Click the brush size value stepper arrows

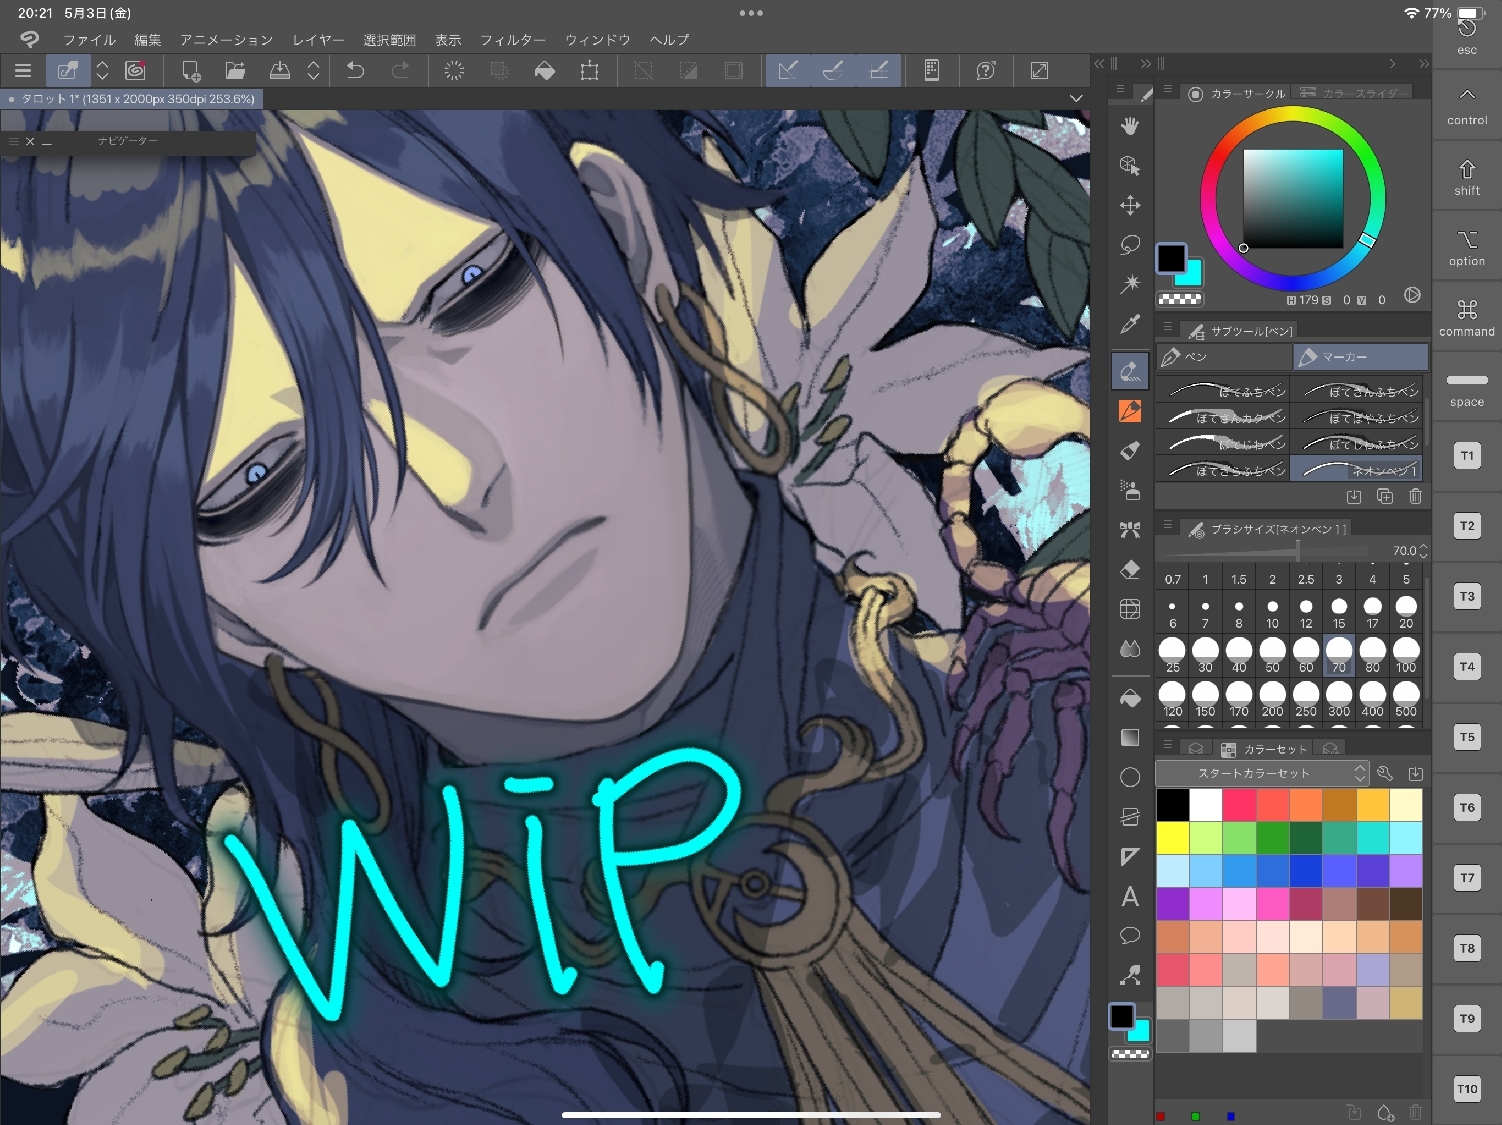click(1423, 551)
